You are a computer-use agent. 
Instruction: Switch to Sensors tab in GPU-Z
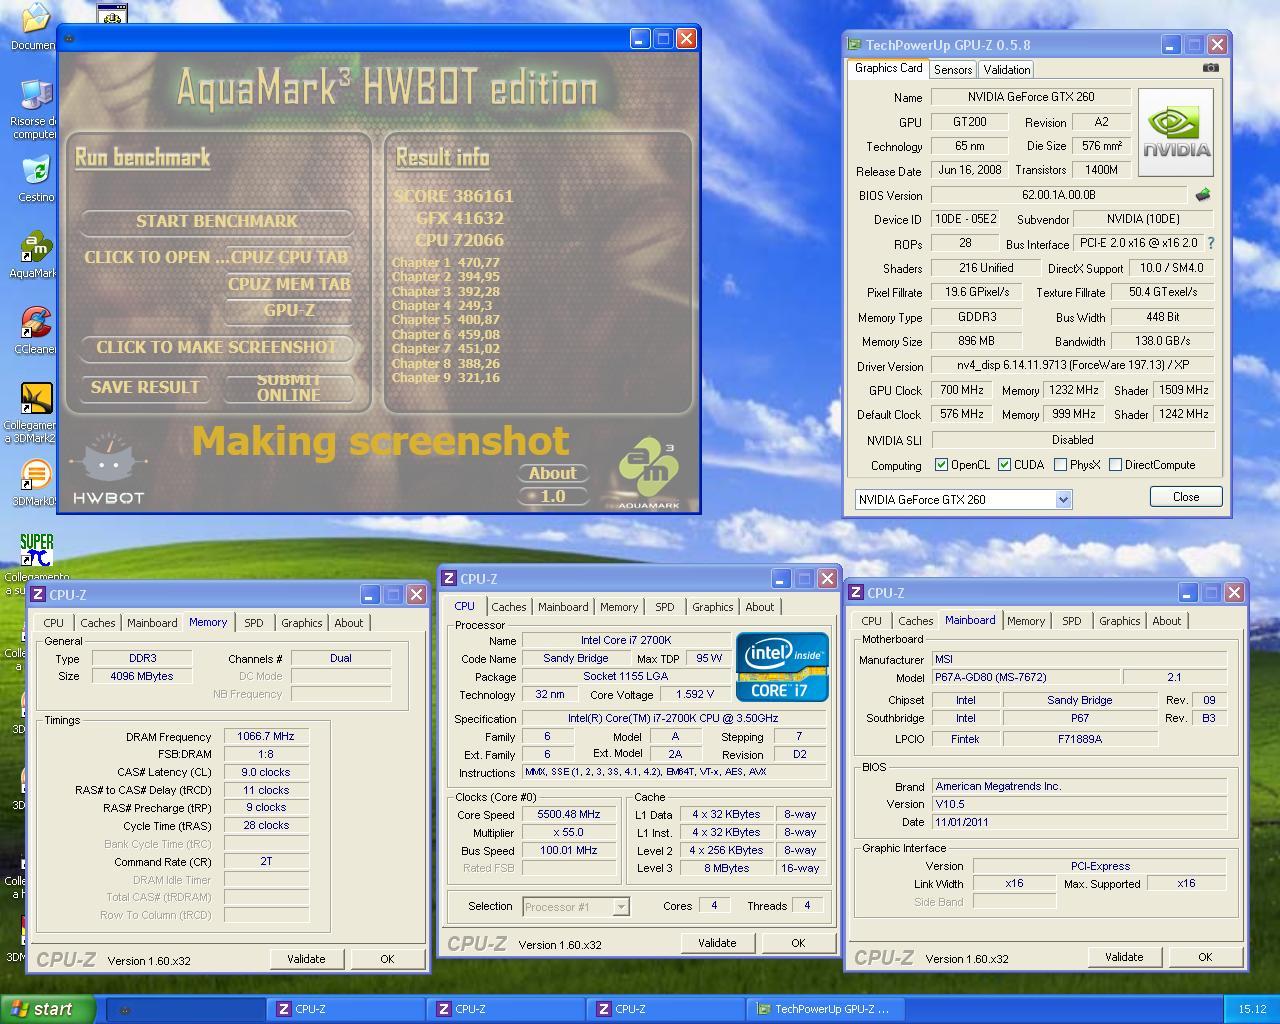point(953,70)
